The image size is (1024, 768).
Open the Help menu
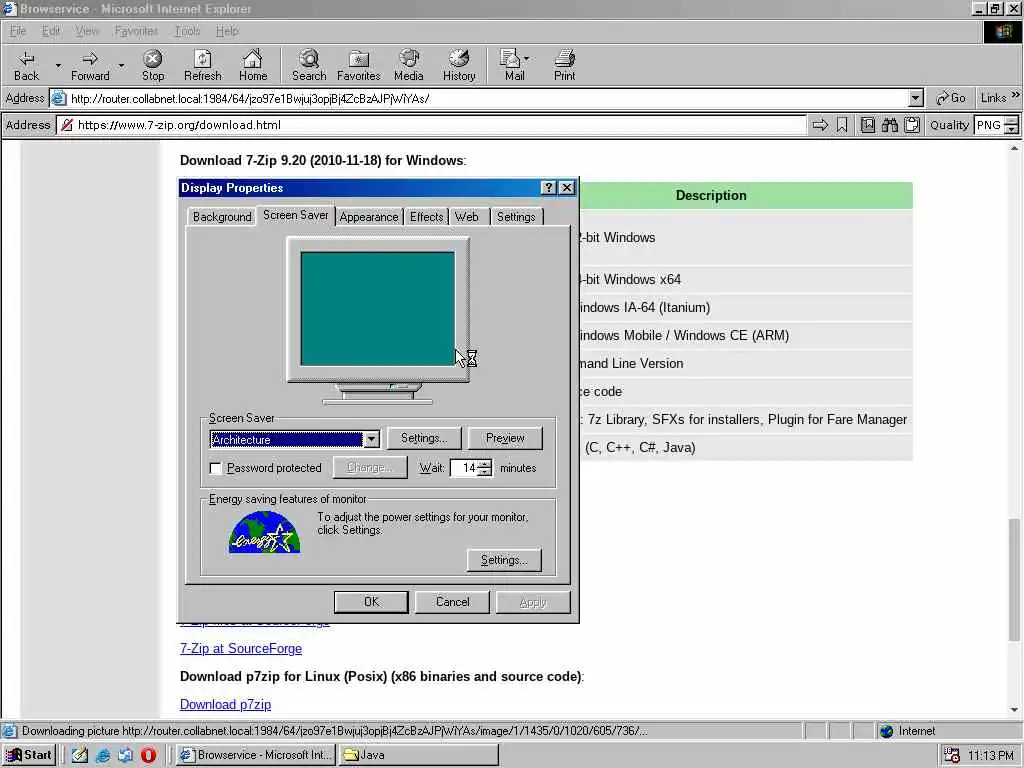[227, 31]
